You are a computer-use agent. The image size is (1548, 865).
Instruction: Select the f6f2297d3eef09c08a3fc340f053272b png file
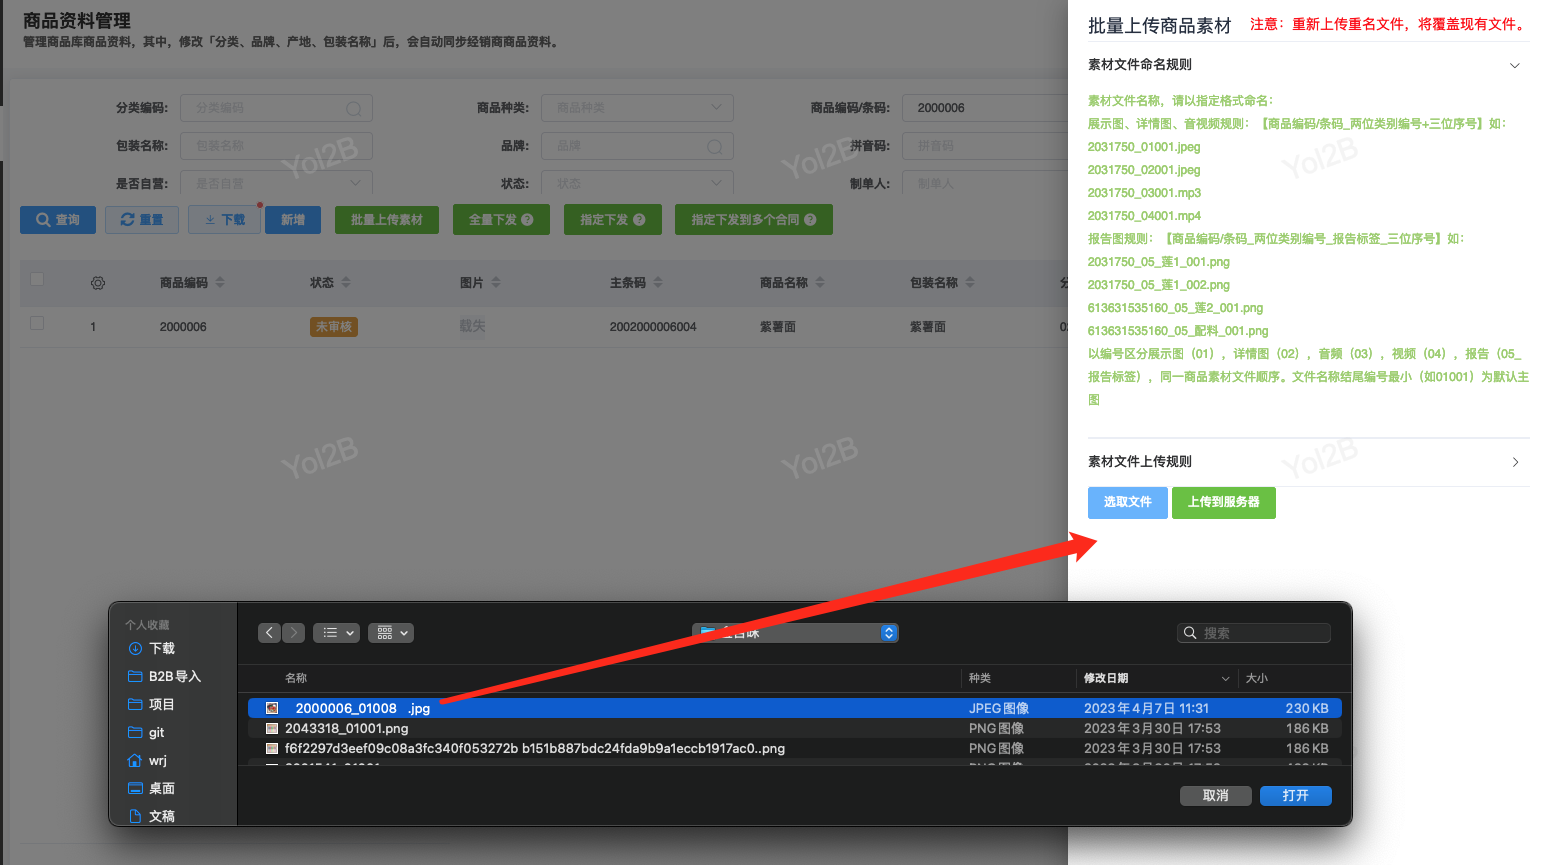pyautogui.click(x=794, y=748)
